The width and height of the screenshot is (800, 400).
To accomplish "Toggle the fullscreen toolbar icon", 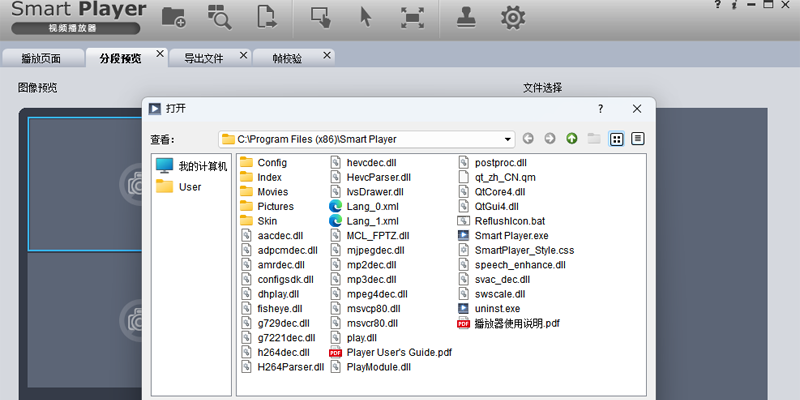I will (x=412, y=17).
